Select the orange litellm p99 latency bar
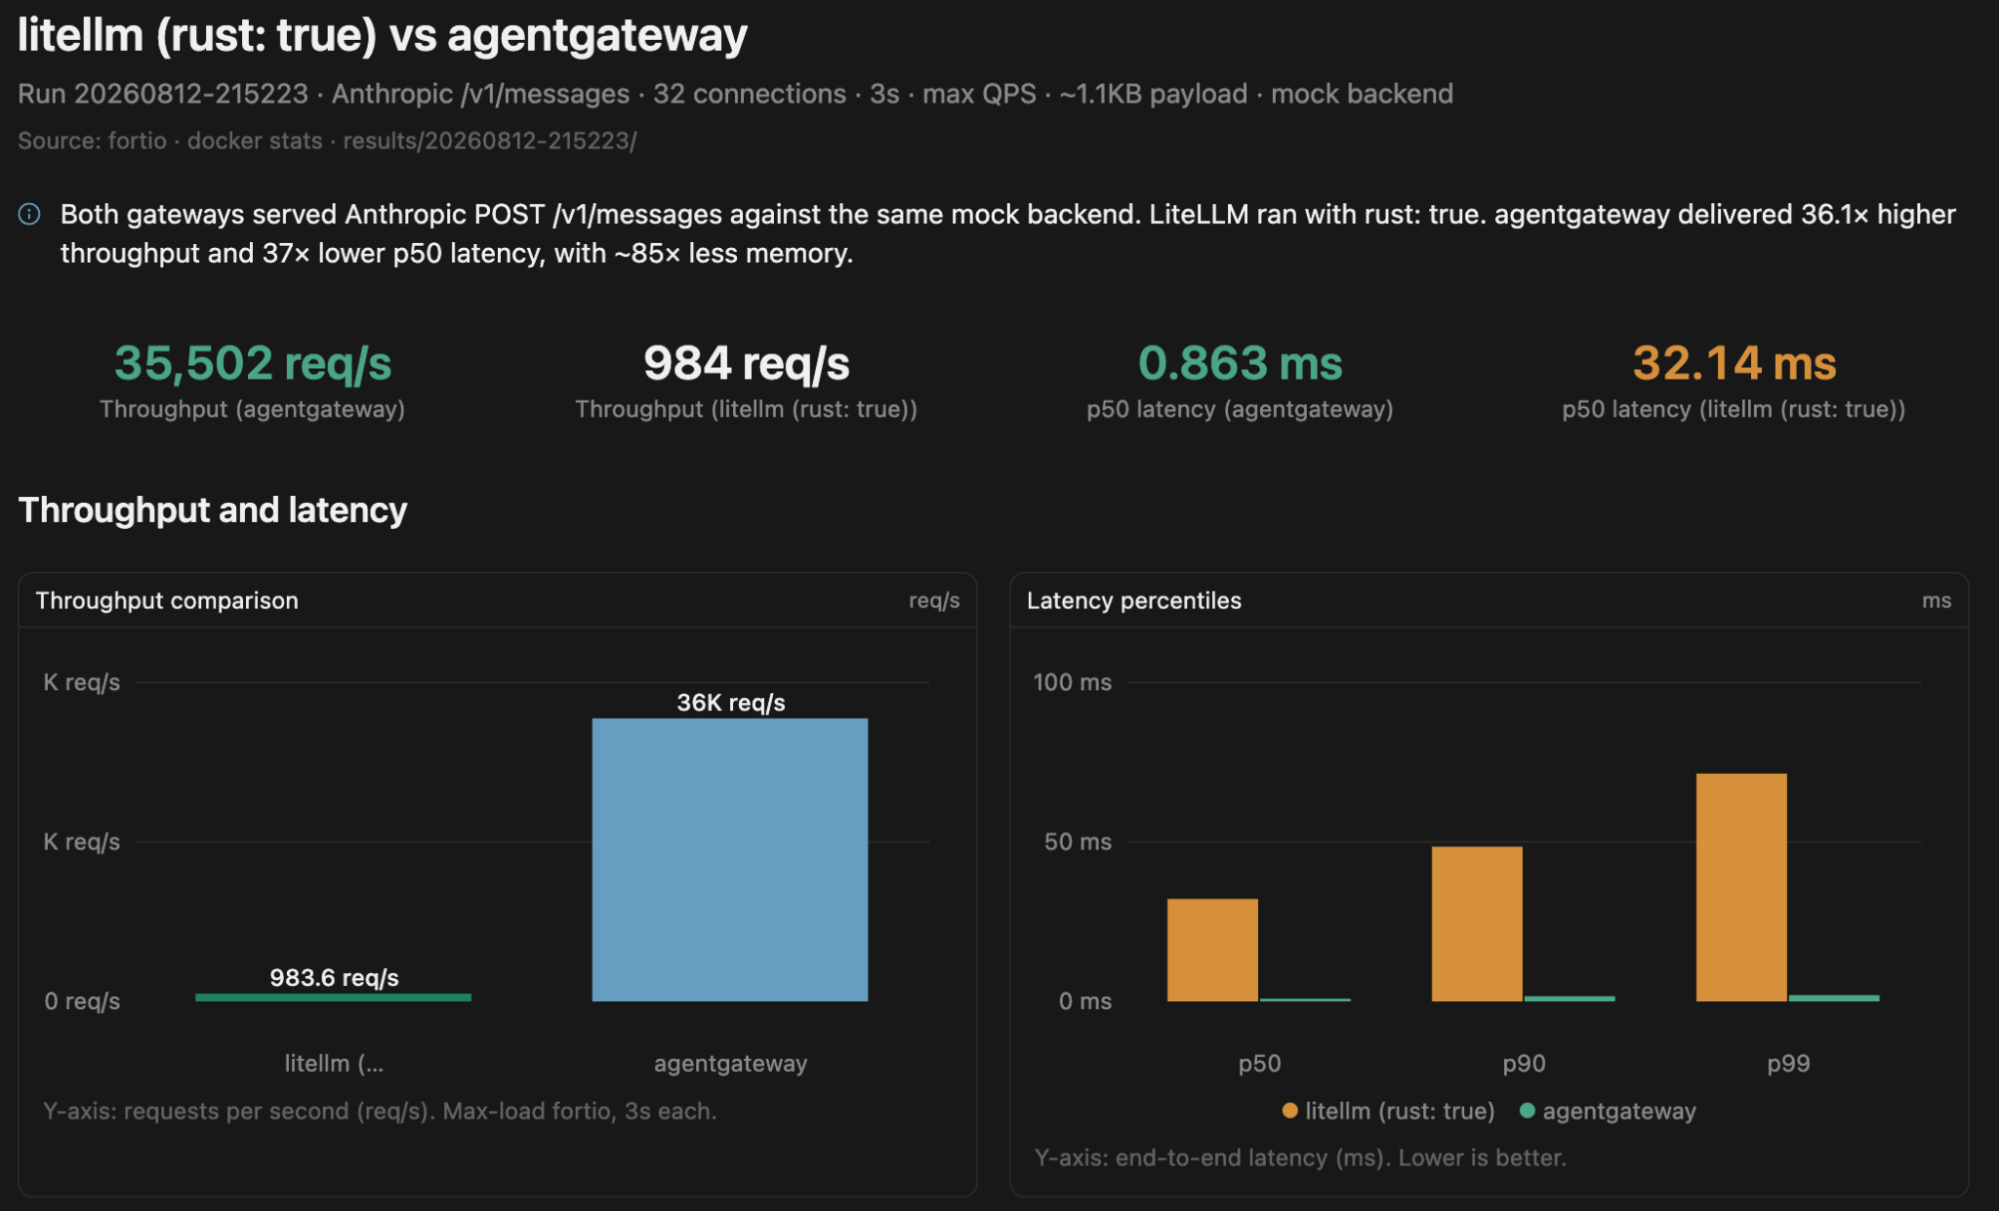Image resolution: width=1999 pixels, height=1212 pixels. (x=1741, y=887)
